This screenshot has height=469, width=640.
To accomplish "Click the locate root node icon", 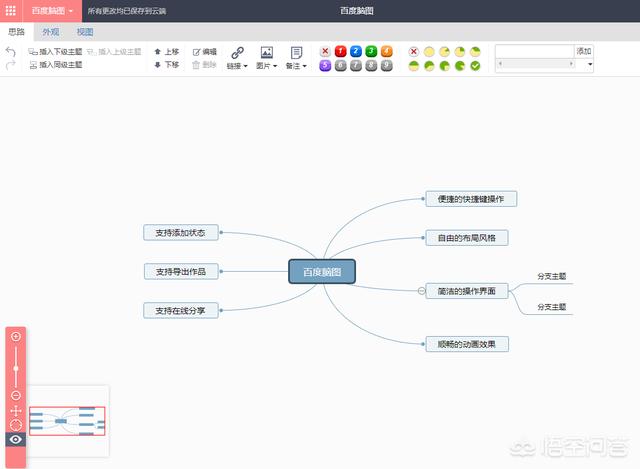I will click(16, 425).
